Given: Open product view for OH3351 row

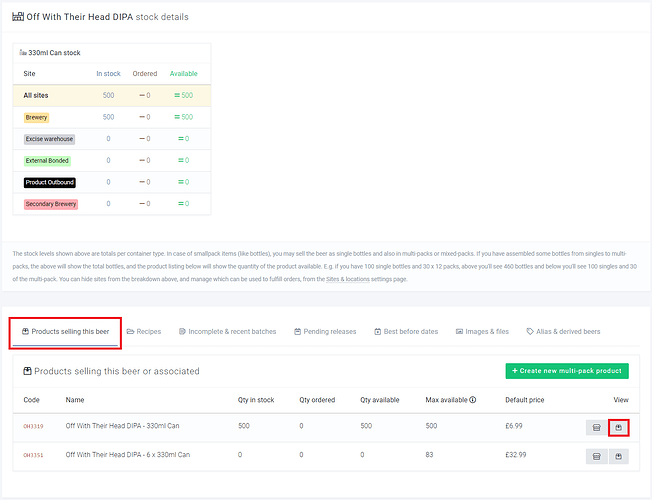Looking at the screenshot, I should 619,456.
